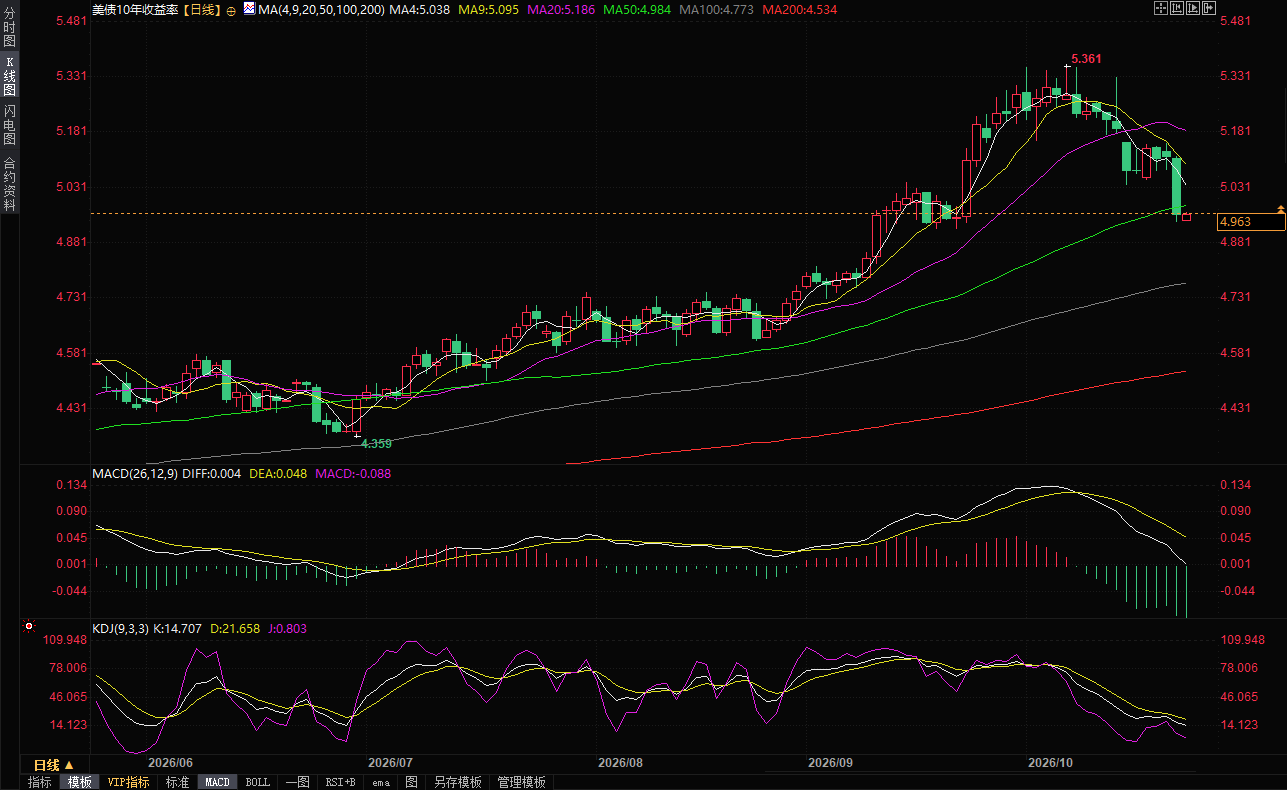Click the jump-to-start chart icon

1177,8
